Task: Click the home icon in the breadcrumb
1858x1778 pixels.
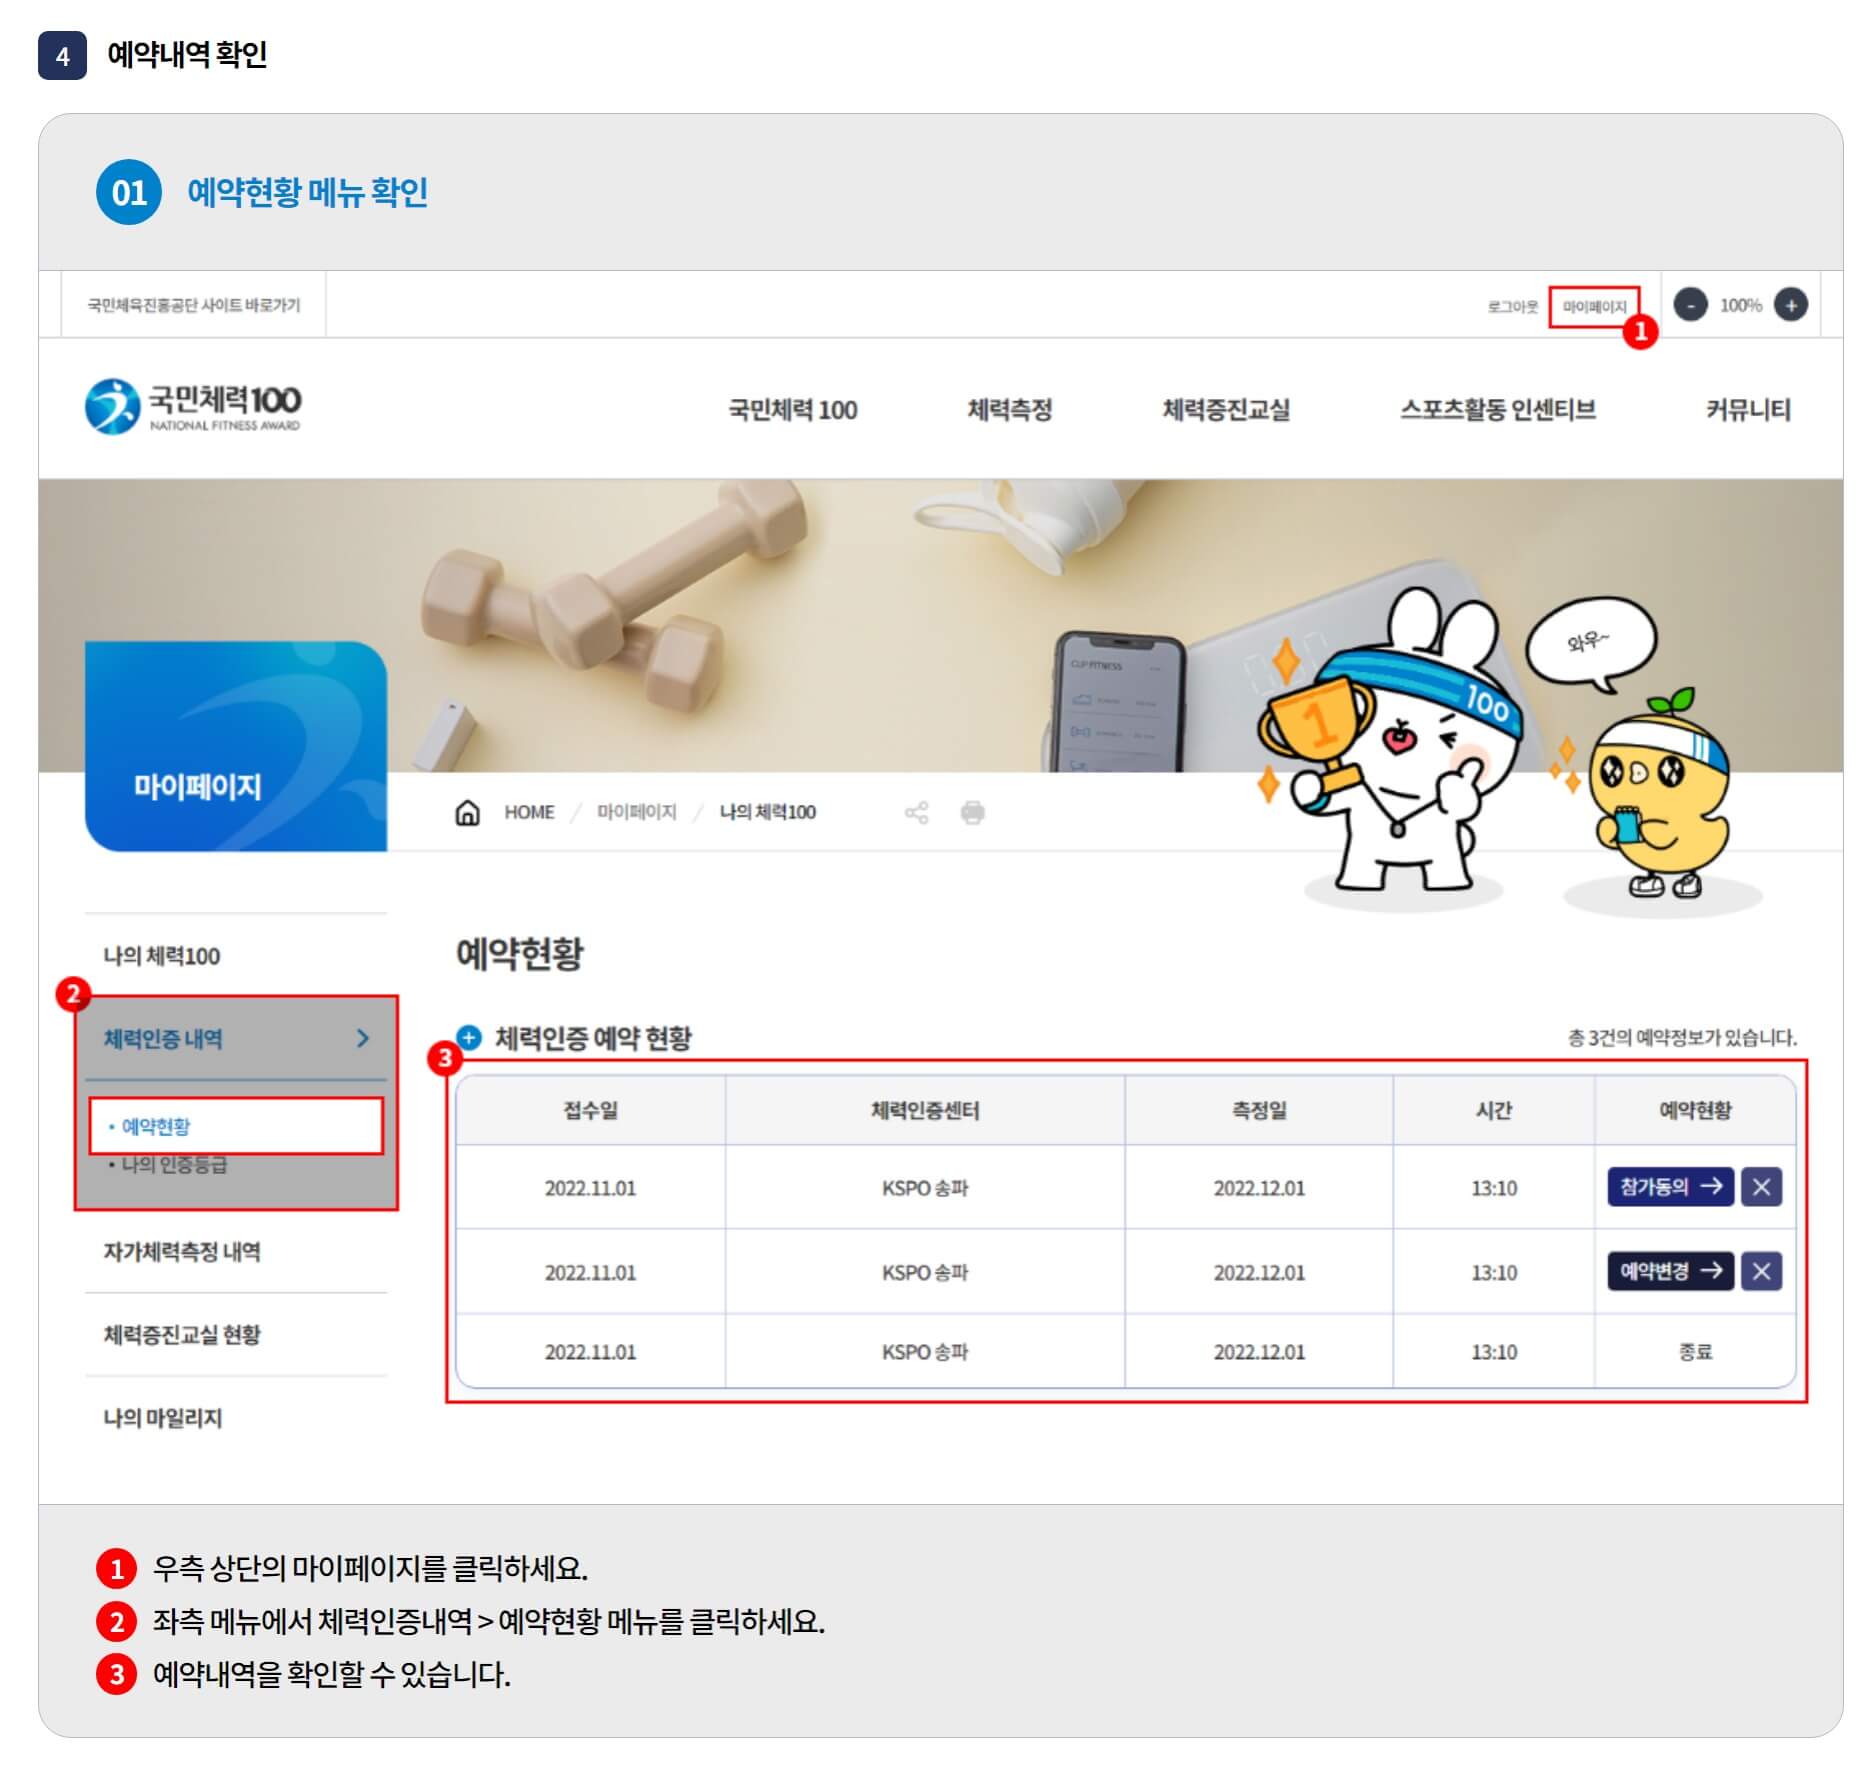Action: (x=467, y=813)
